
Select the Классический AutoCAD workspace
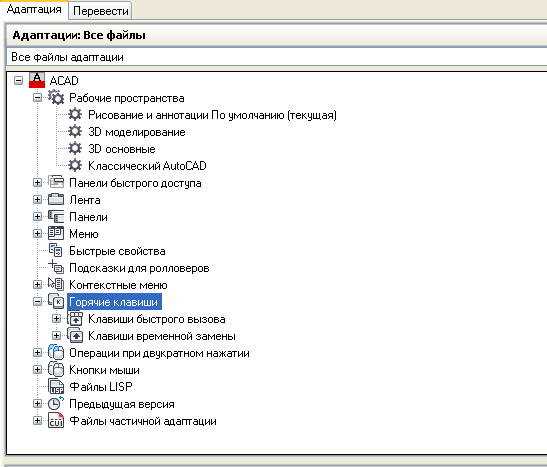tap(147, 166)
